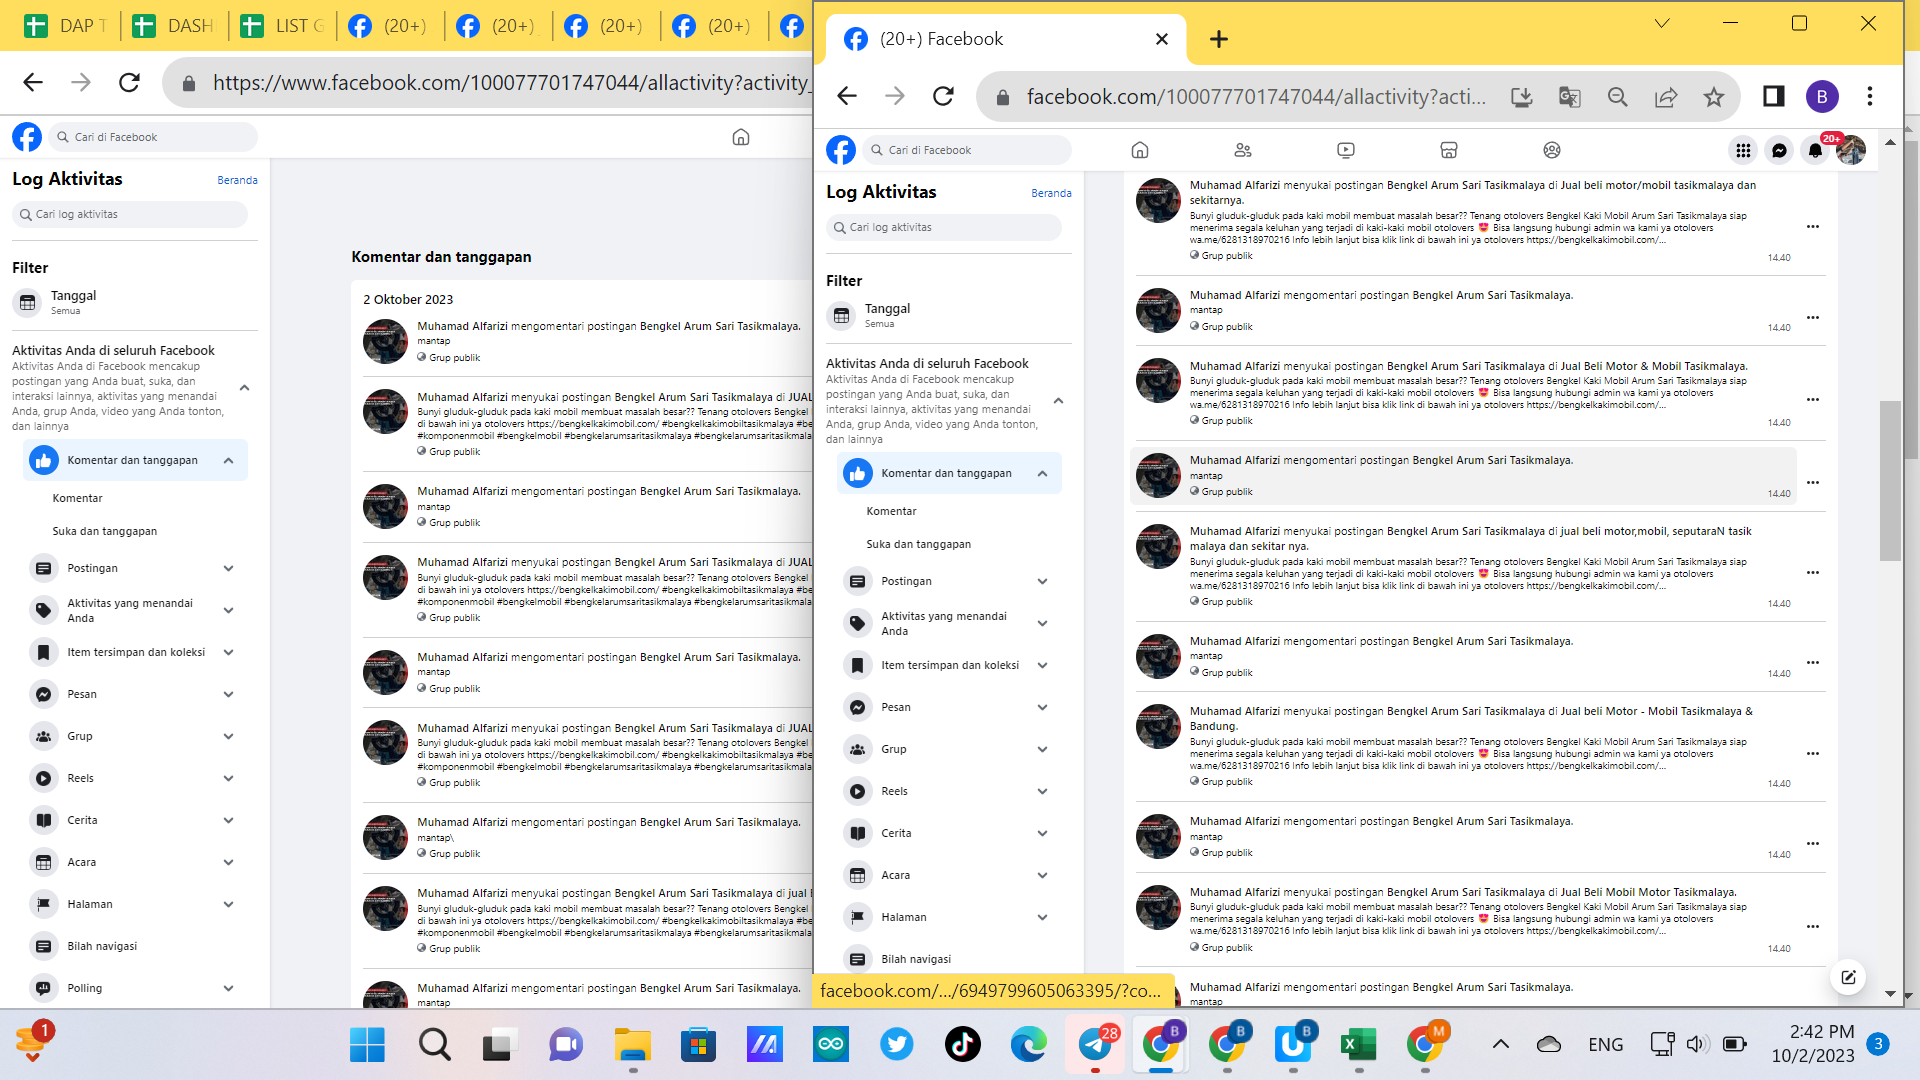The height and width of the screenshot is (1080, 1920).
Task: Select Komentar sub-item in front window
Action: [x=891, y=511]
